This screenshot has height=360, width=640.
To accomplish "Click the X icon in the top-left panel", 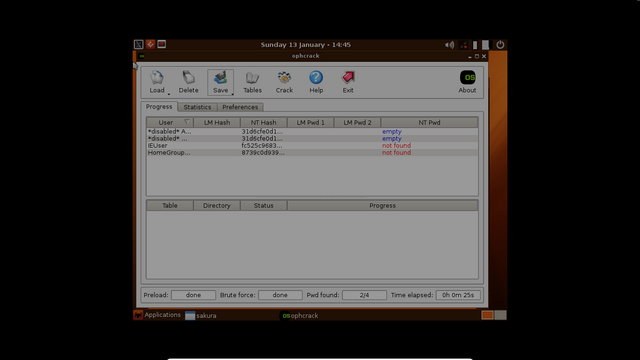I will 139,44.
